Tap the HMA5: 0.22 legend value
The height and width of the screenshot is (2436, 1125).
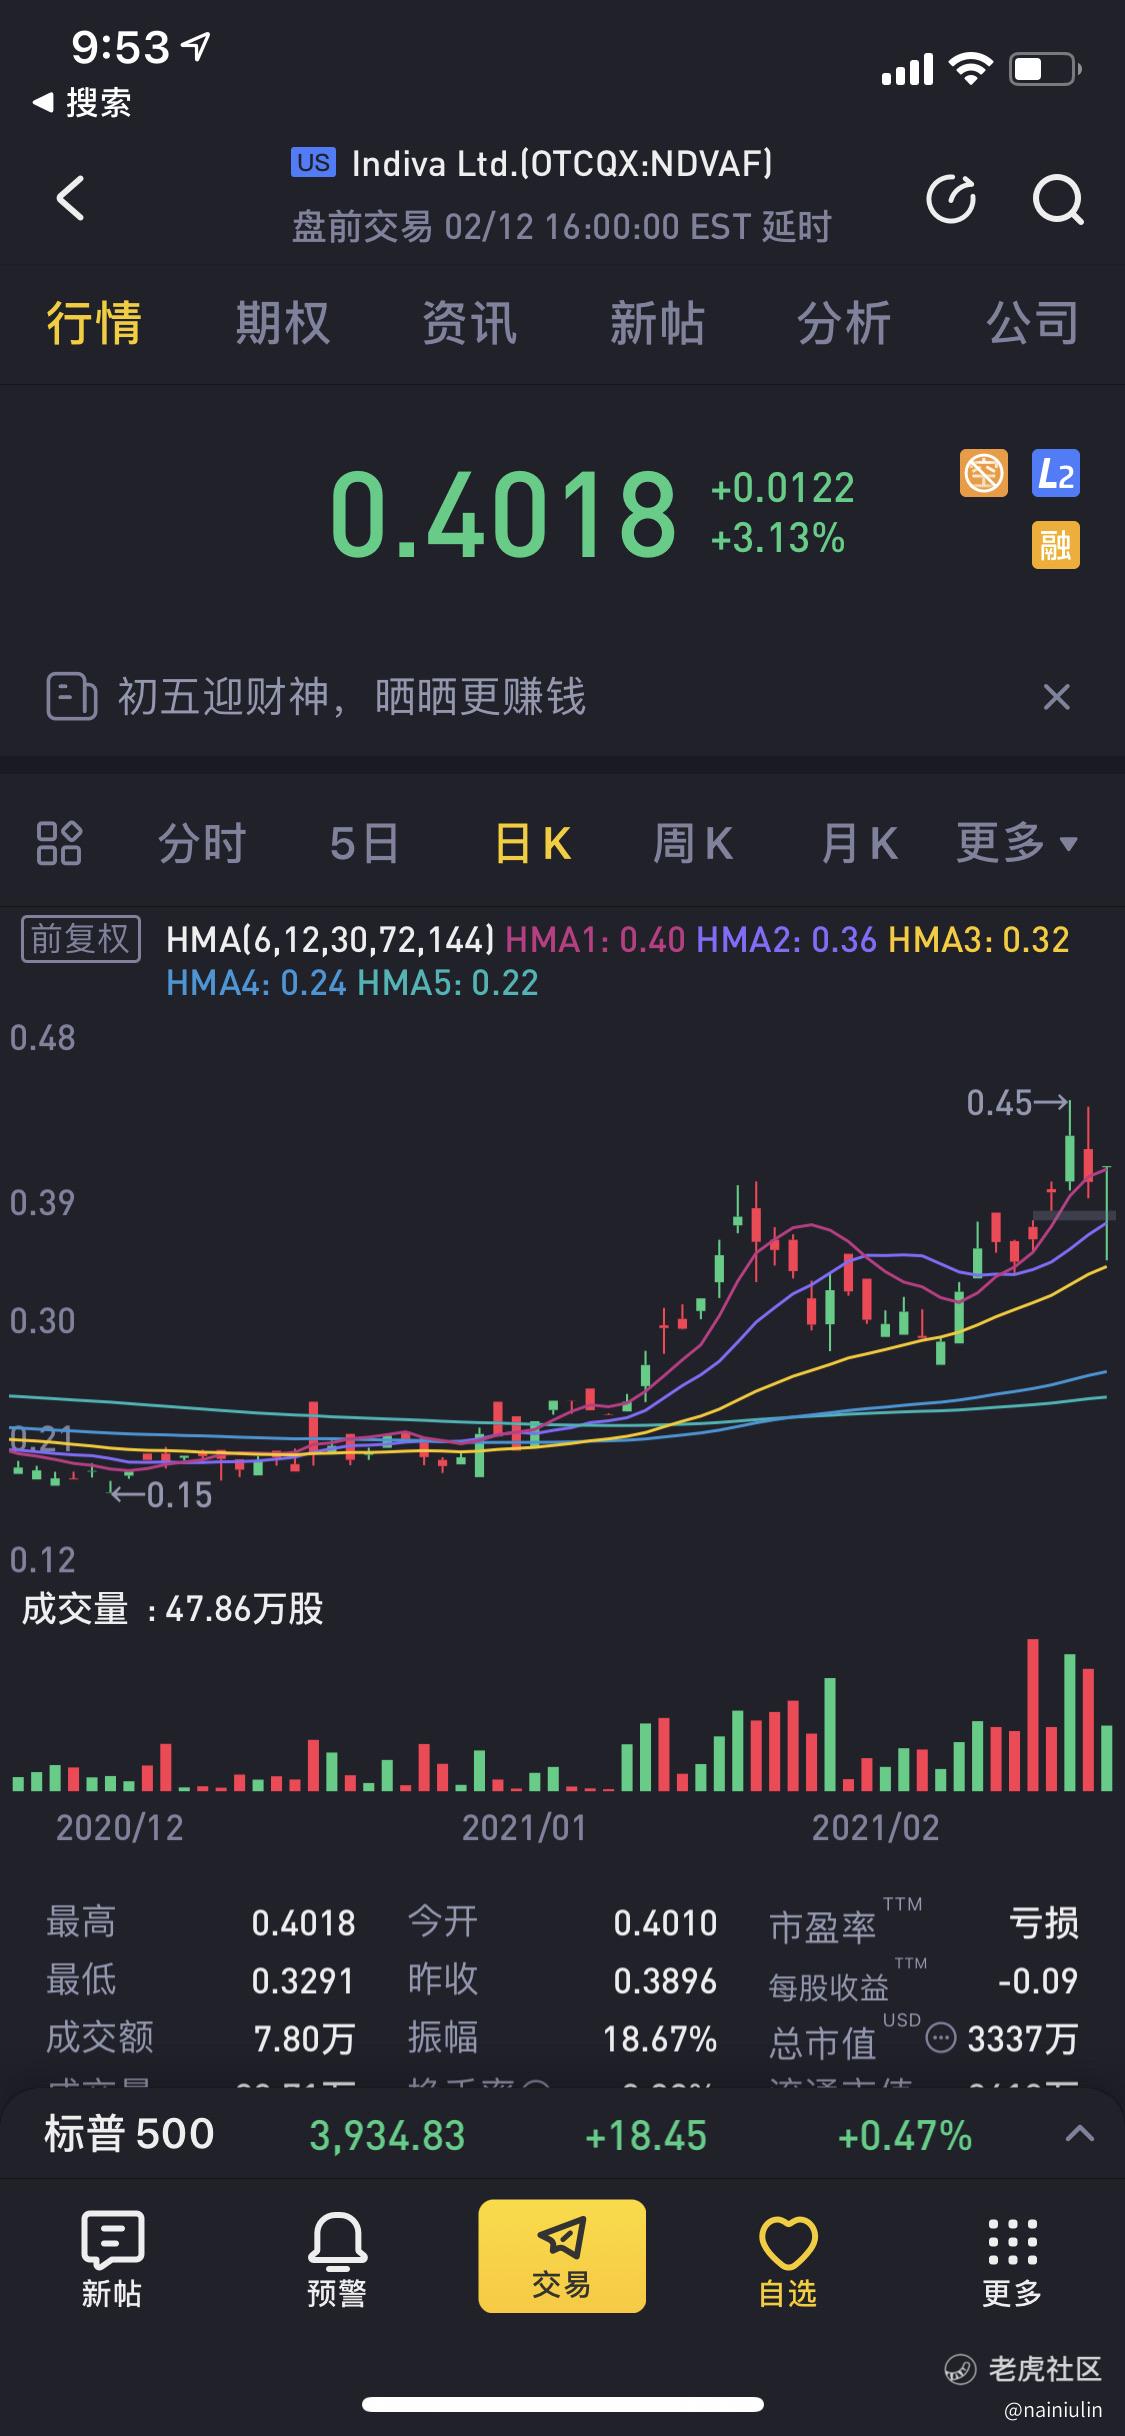[448, 983]
